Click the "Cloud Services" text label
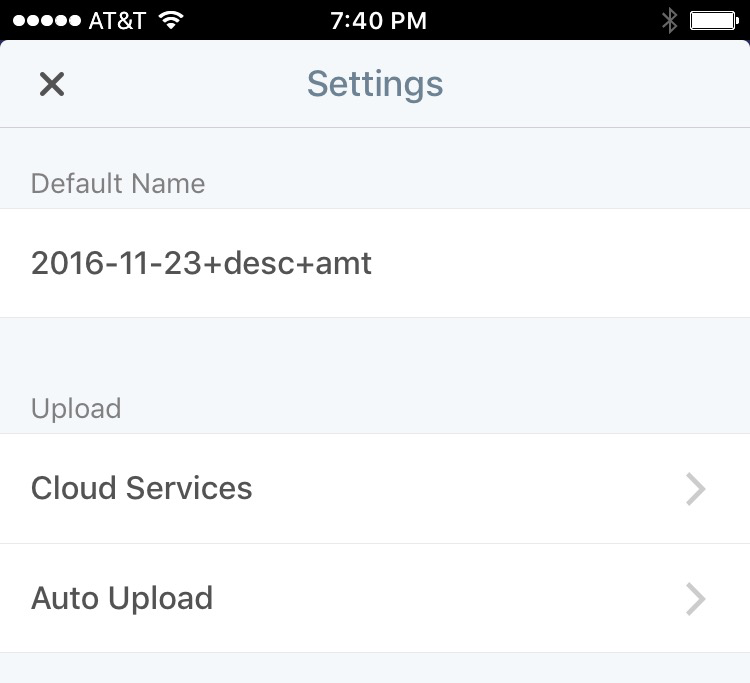The height and width of the screenshot is (683, 750). click(x=142, y=488)
